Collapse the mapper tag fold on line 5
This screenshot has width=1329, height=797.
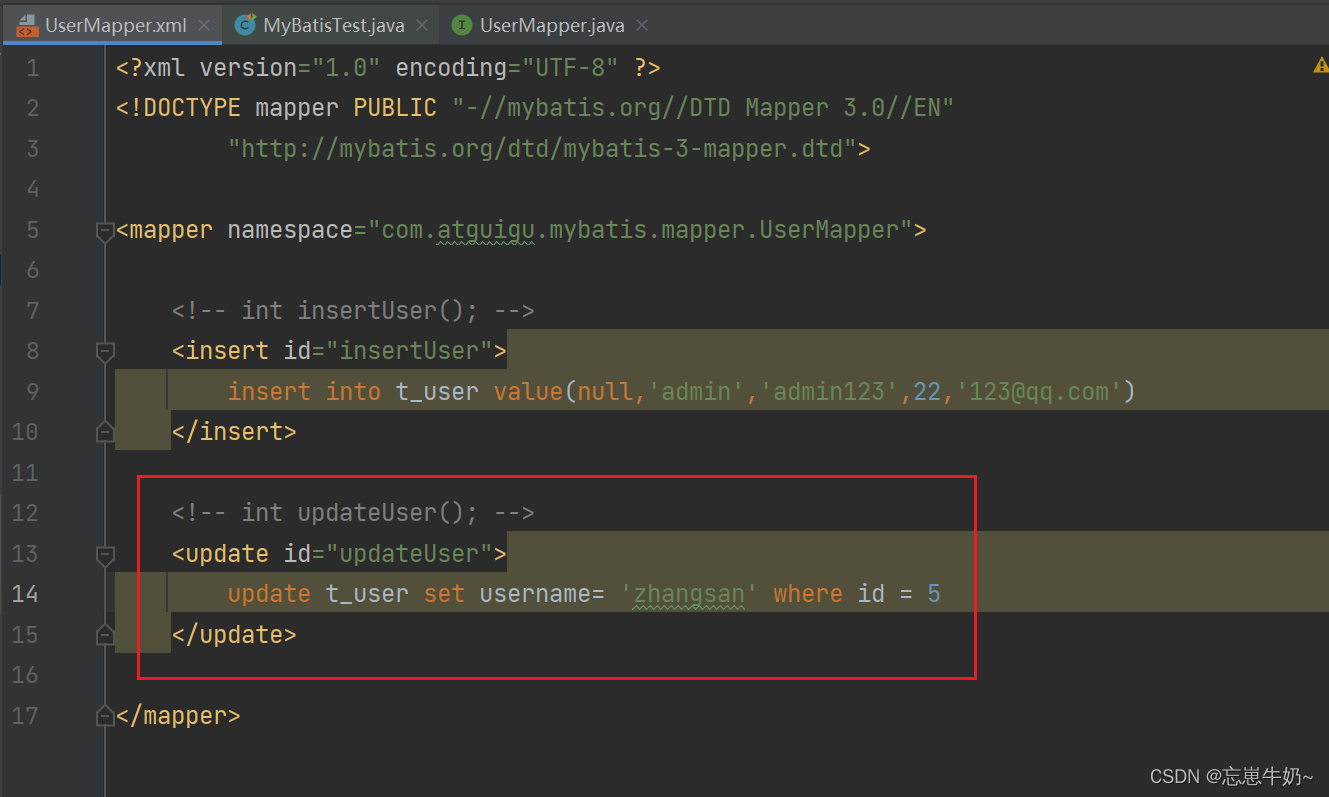tap(104, 231)
